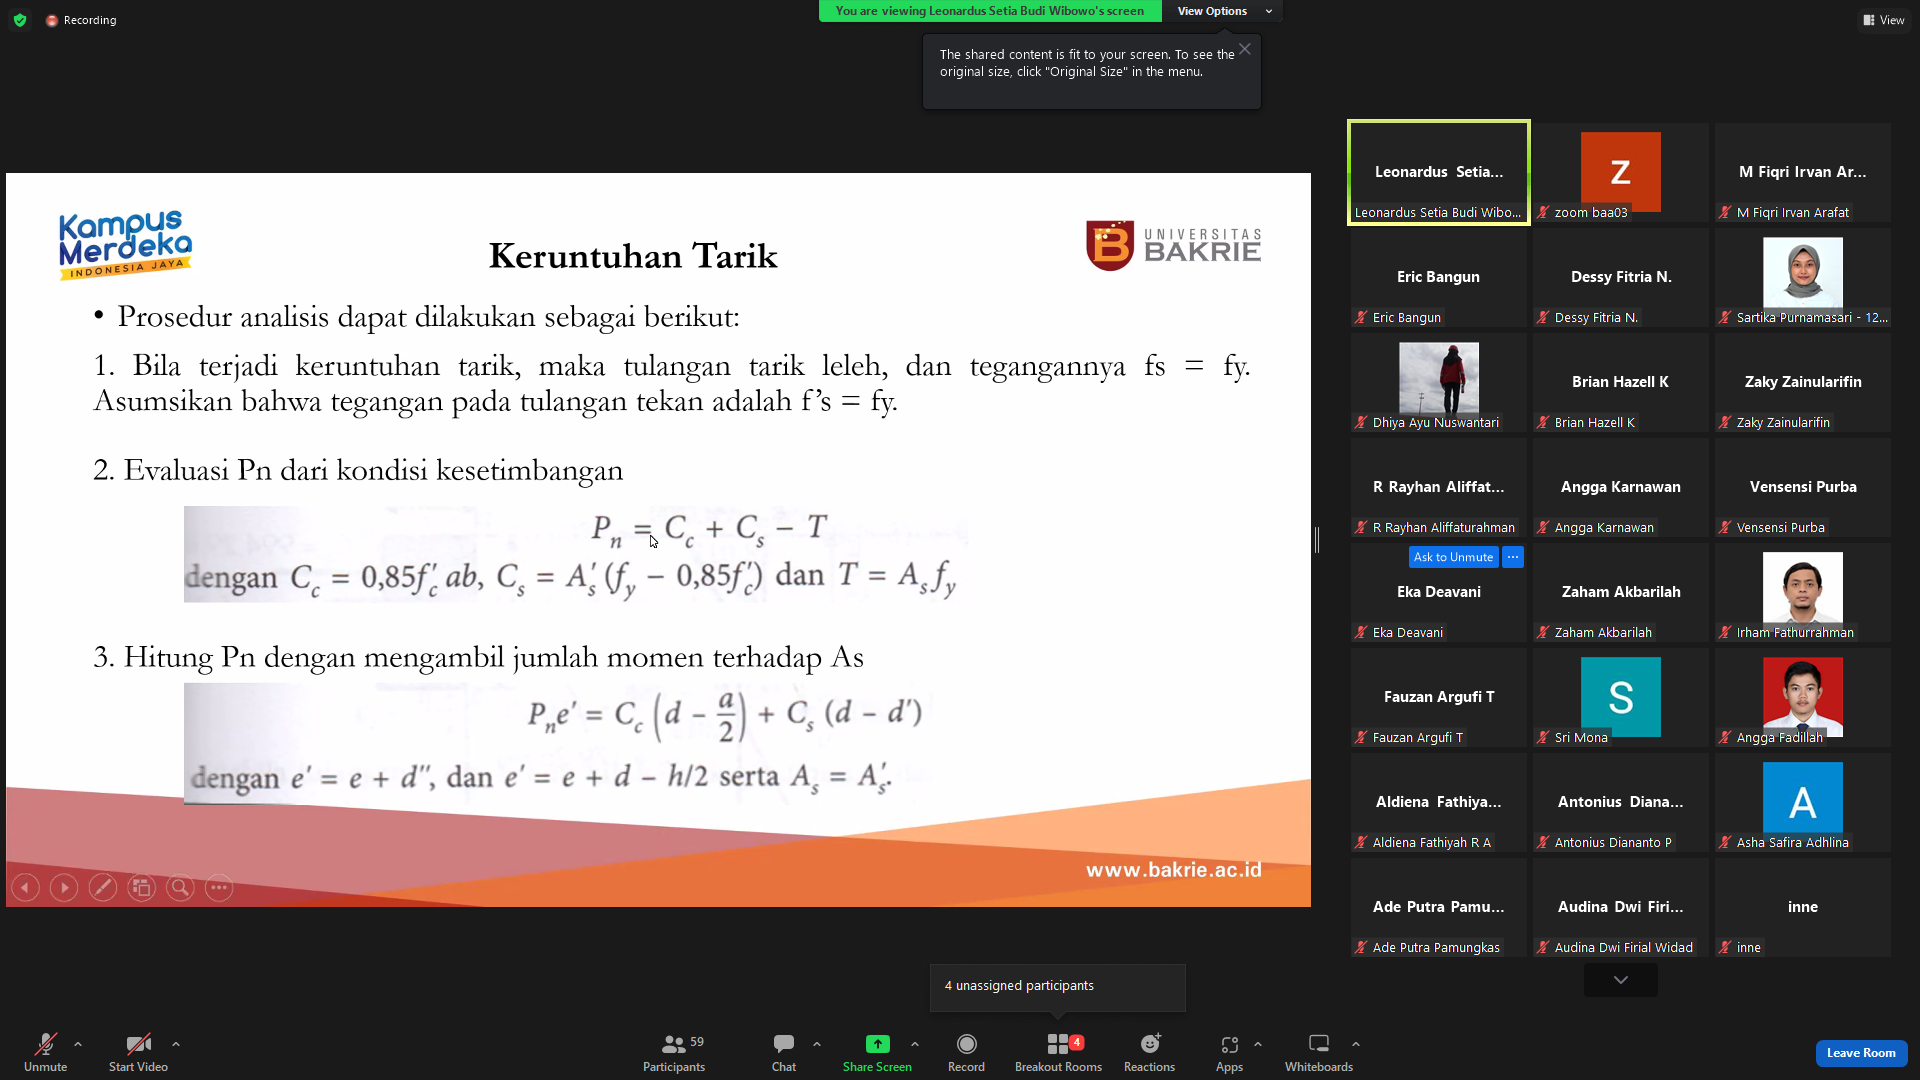Close the shared content size notification
Screen dimensions: 1920x1080
point(1245,49)
